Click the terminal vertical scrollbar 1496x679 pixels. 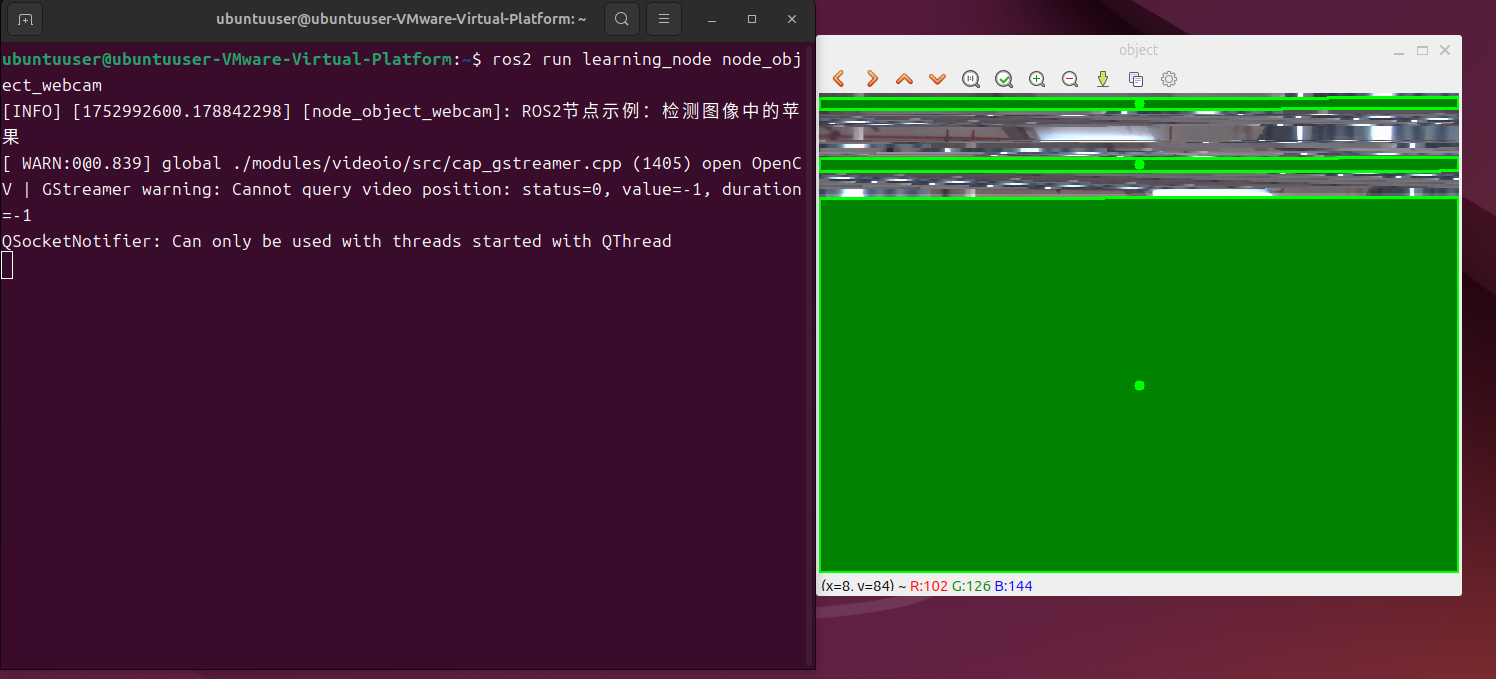[x=810, y=355]
